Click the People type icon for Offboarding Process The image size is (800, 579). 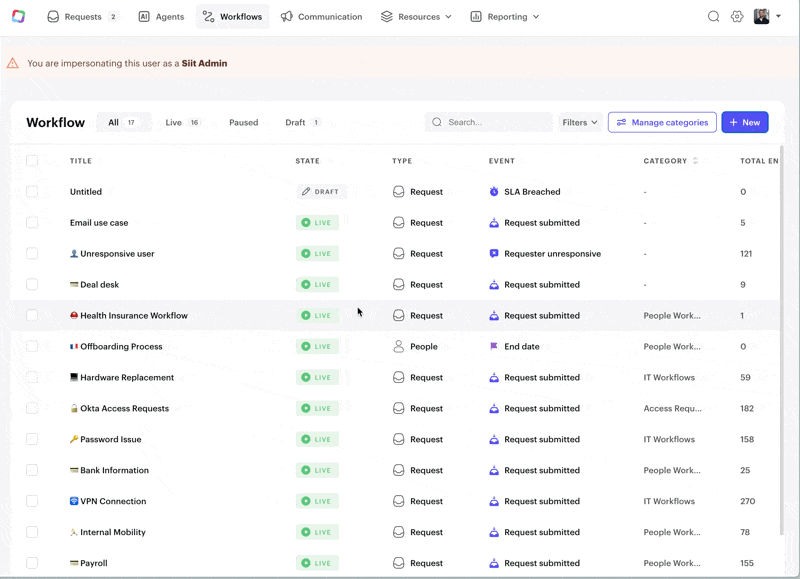[x=399, y=347]
